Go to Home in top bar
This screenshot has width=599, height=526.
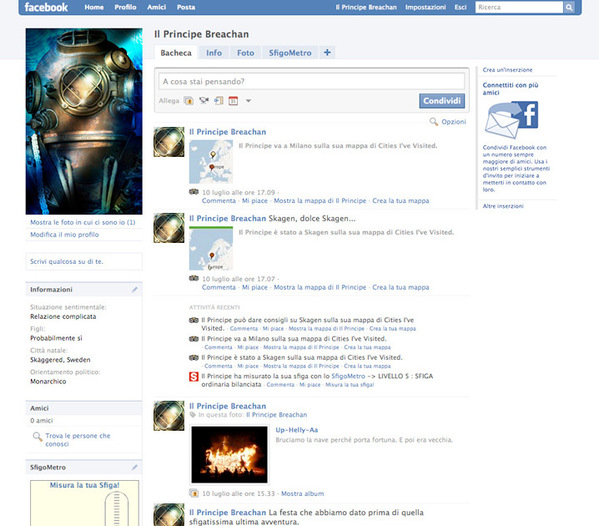click(x=94, y=7)
